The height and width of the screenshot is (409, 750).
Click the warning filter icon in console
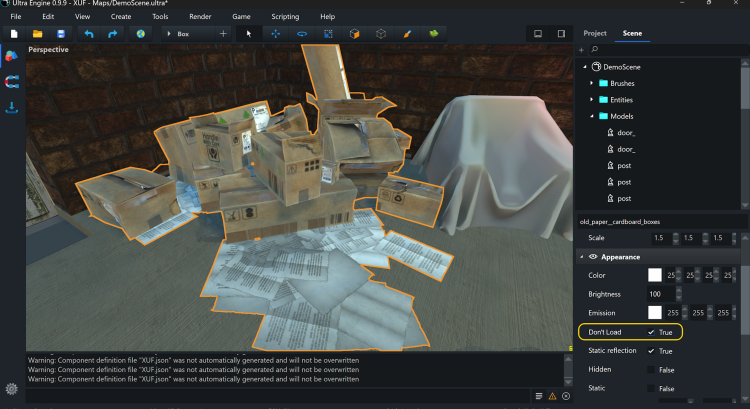tap(552, 396)
